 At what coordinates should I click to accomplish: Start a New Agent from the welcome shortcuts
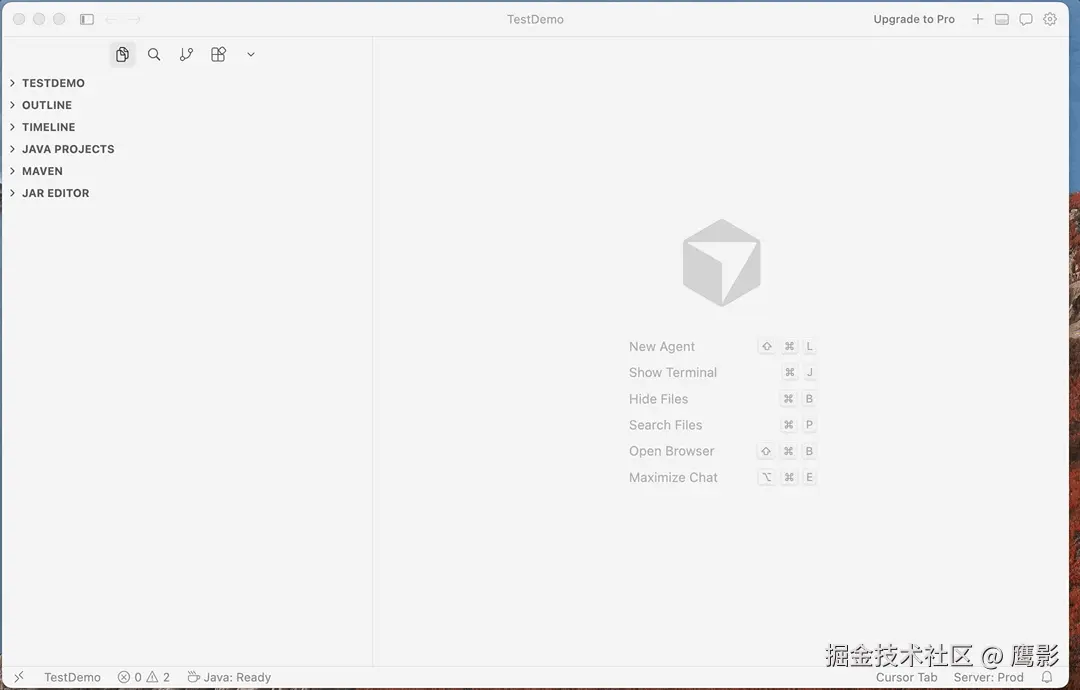coord(662,346)
